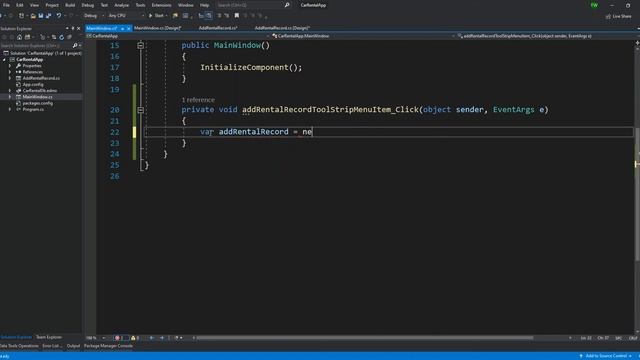Click the Live Share button
This screenshot has height=360, width=640.
pos(618,16)
